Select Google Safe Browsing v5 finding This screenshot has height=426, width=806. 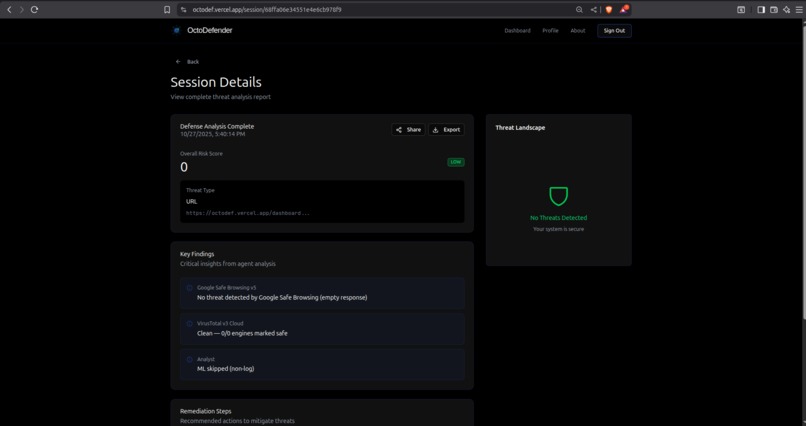click(x=322, y=293)
